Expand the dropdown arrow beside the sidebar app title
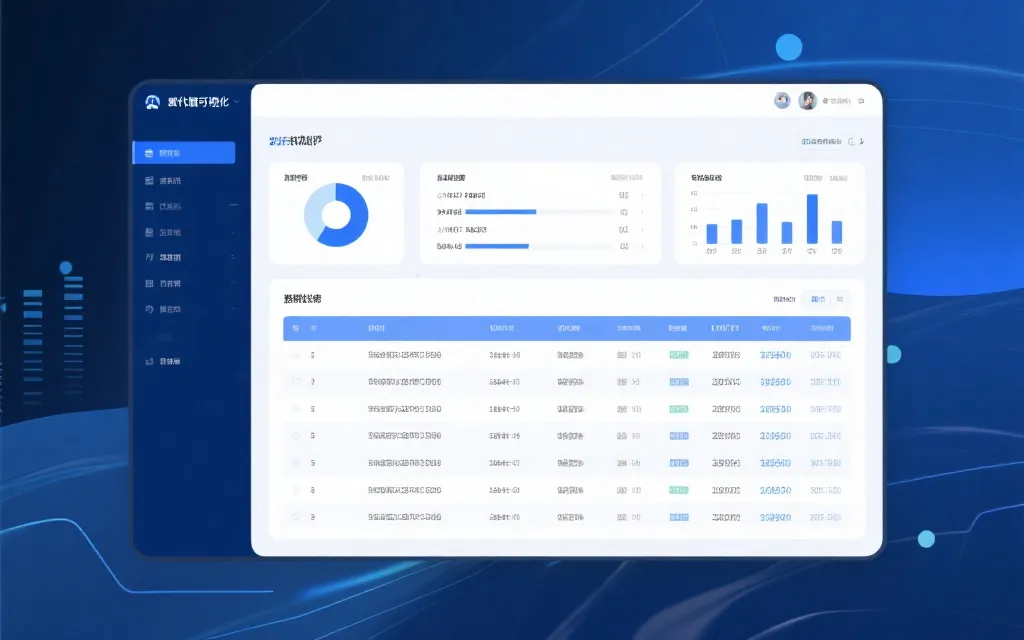Image resolution: width=1024 pixels, height=640 pixels. 237,102
